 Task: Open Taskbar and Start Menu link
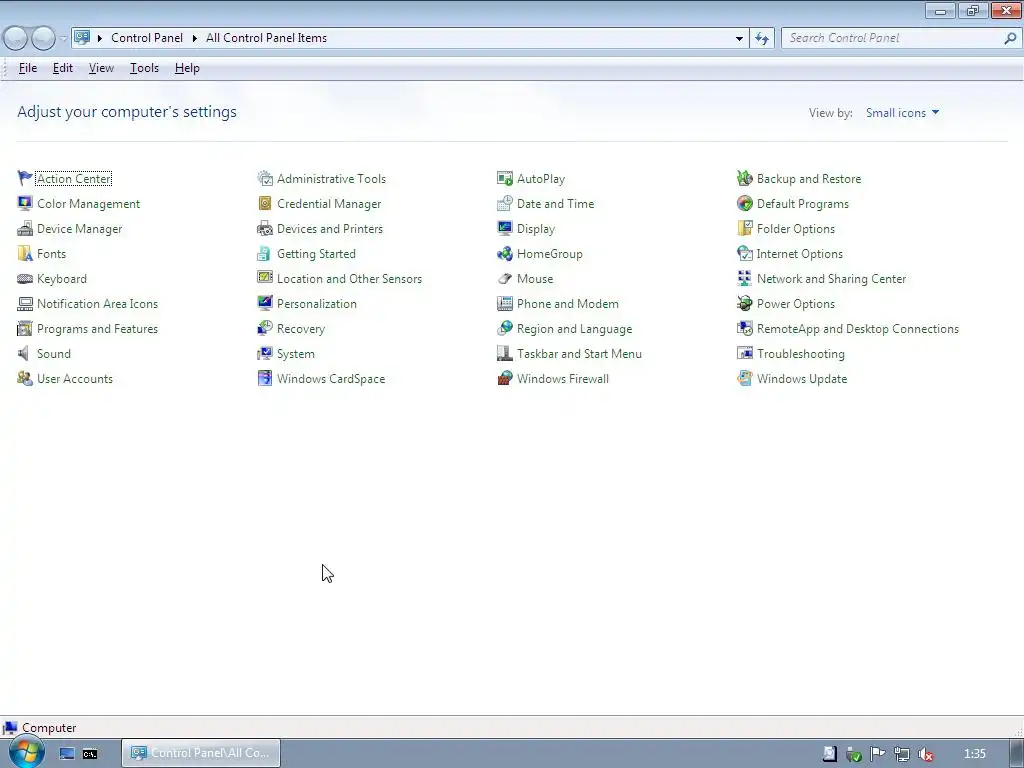pyautogui.click(x=579, y=354)
